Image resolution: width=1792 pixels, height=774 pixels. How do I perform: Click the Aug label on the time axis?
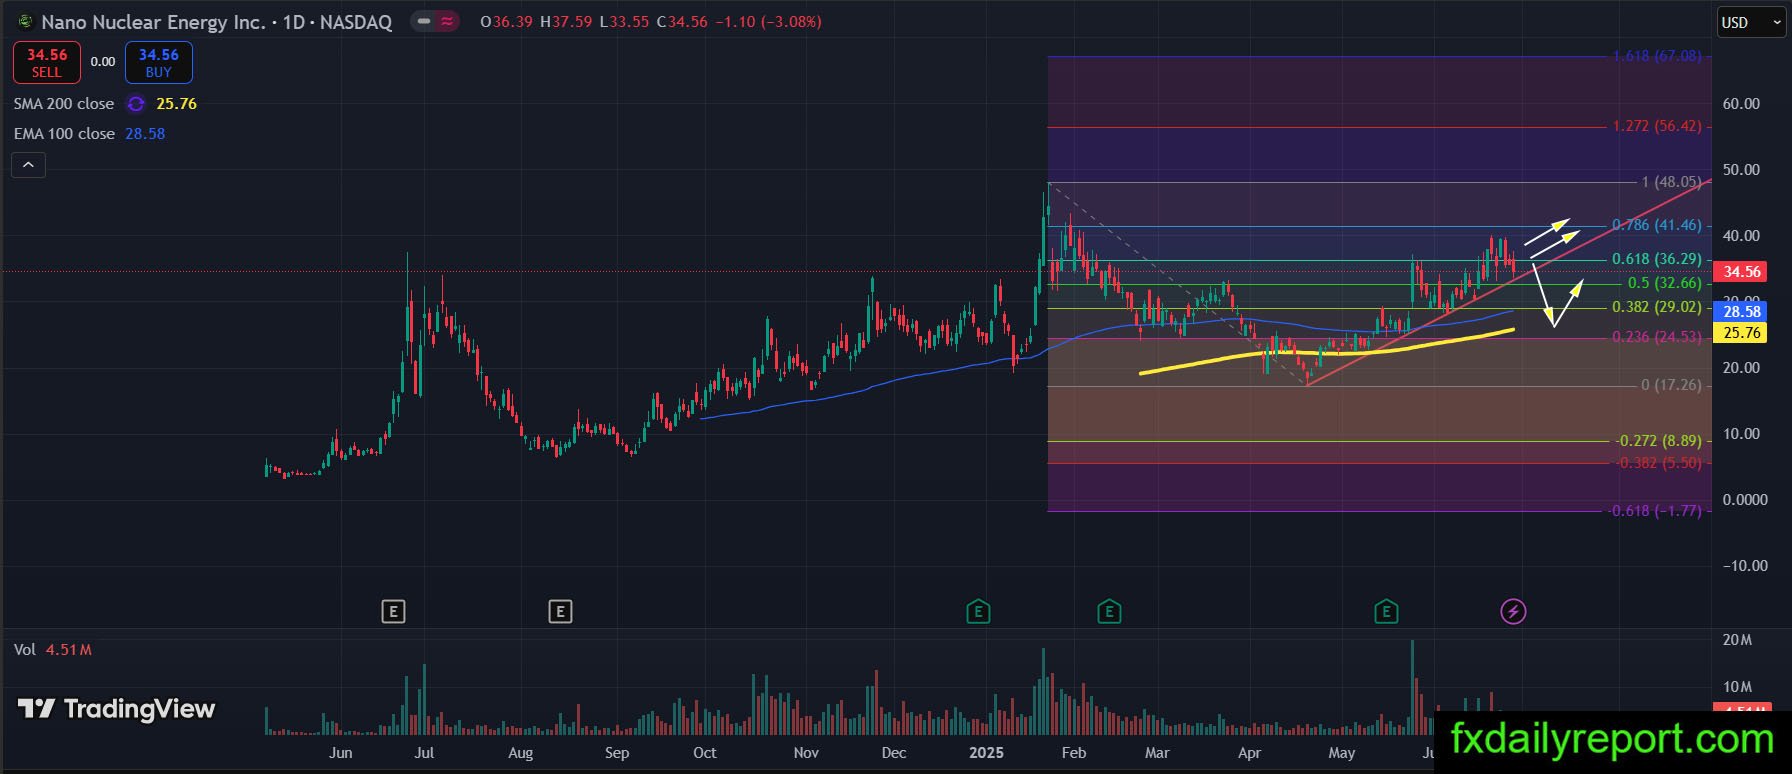(520, 753)
